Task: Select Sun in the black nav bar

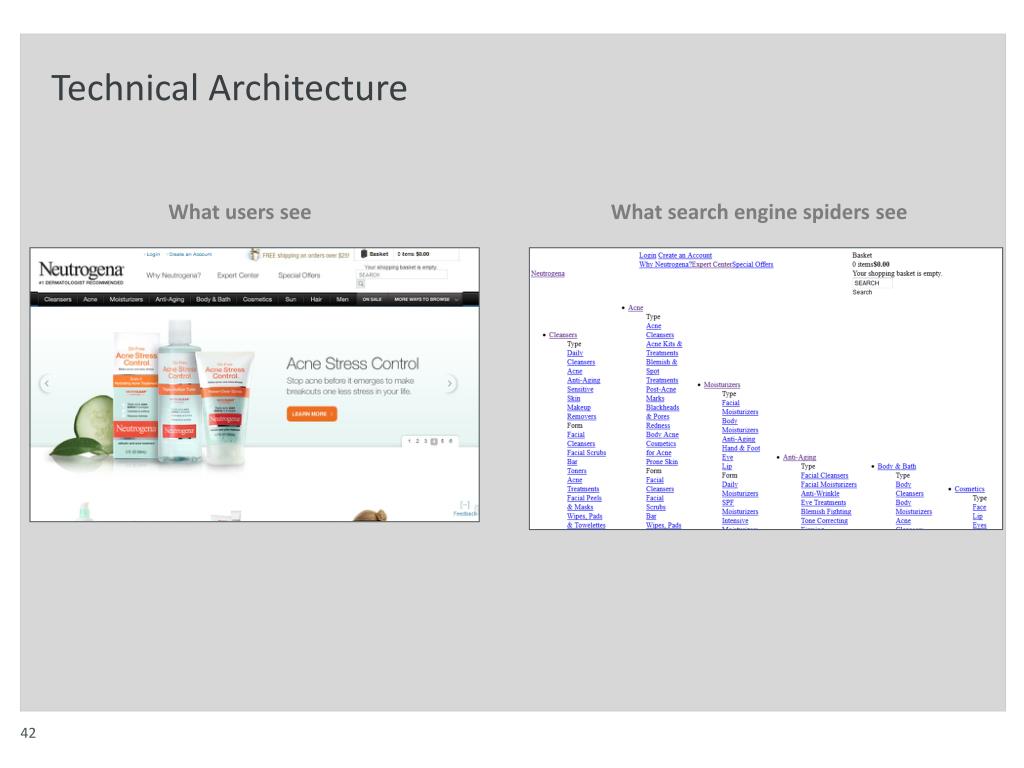Action: pos(291,299)
